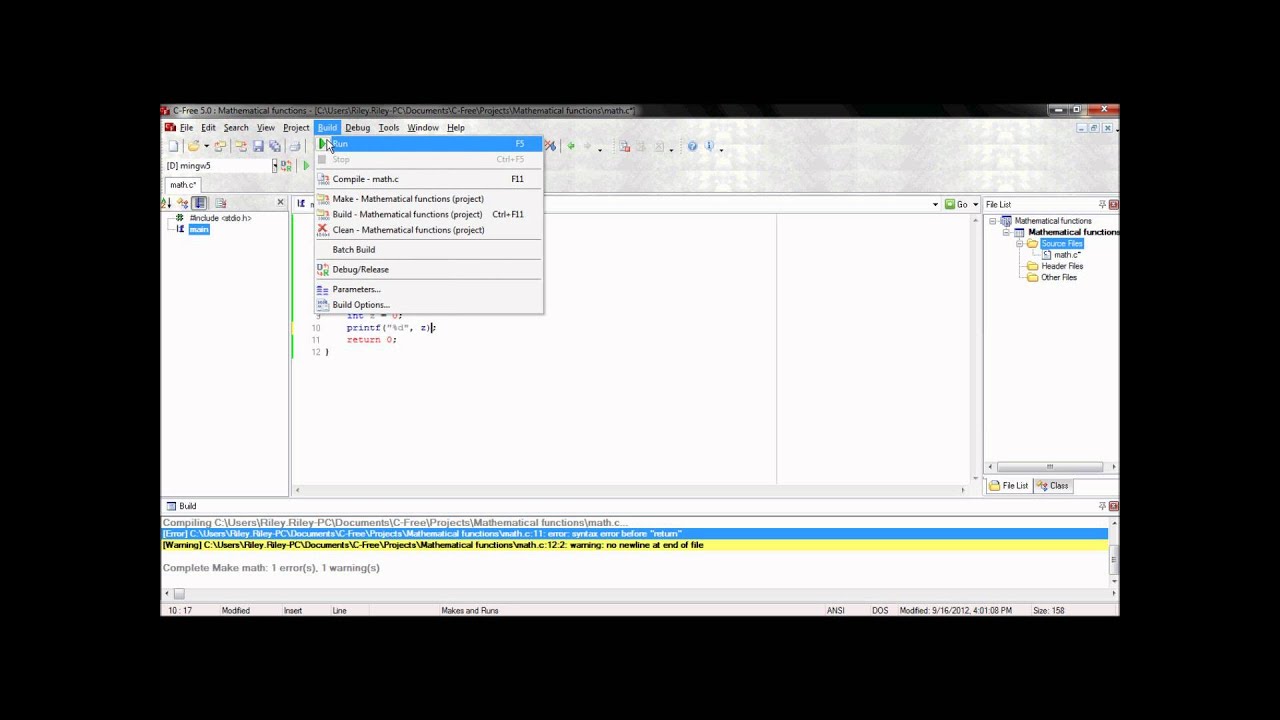Collapse the bold Mathematical functions project node
This screenshot has width=1280, height=720.
pos(1006,232)
